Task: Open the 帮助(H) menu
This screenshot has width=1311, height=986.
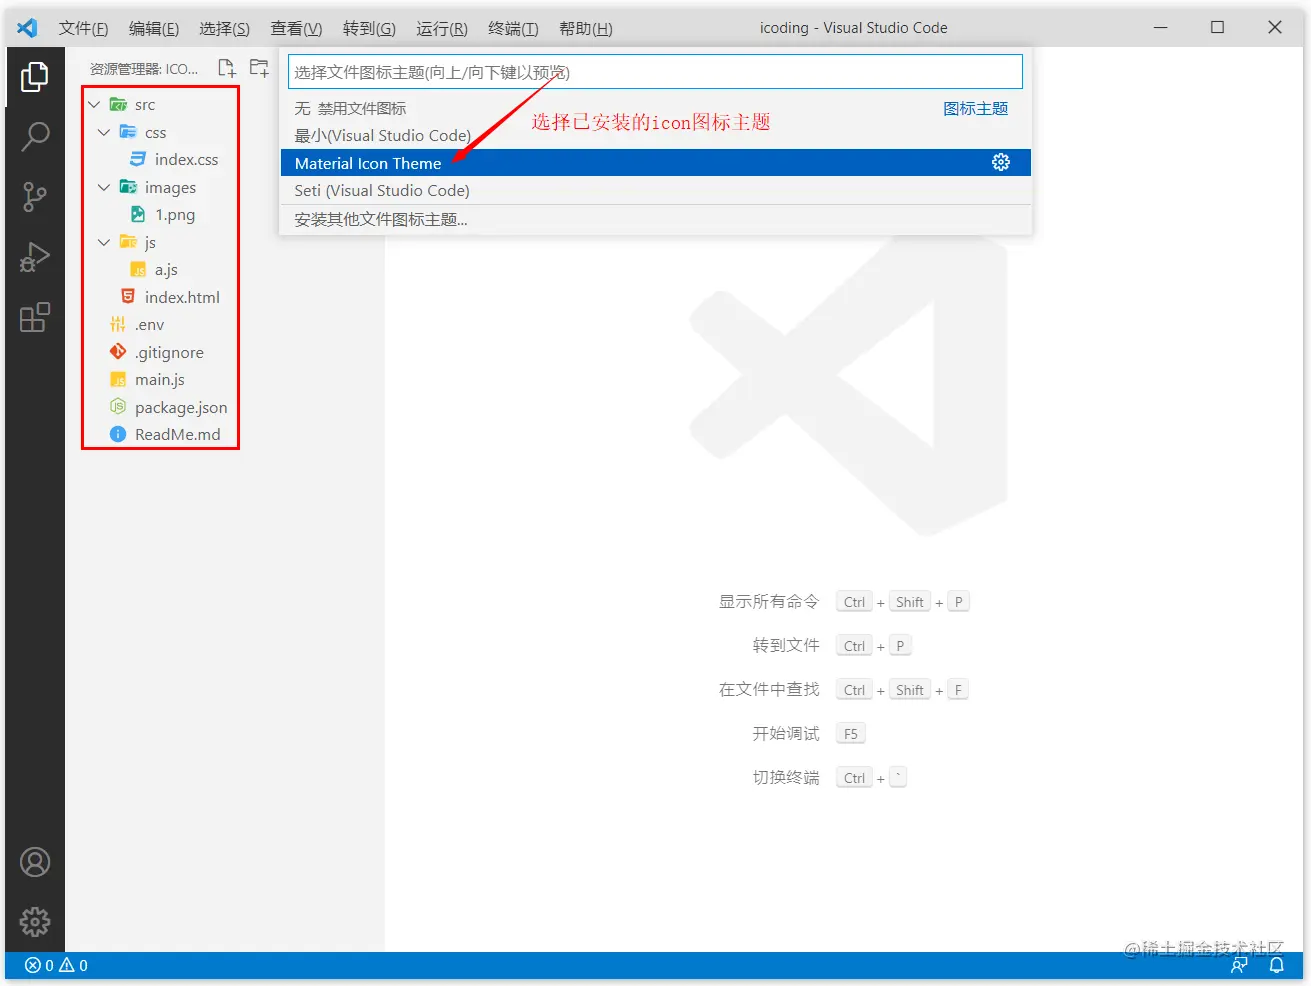Action: 586,28
